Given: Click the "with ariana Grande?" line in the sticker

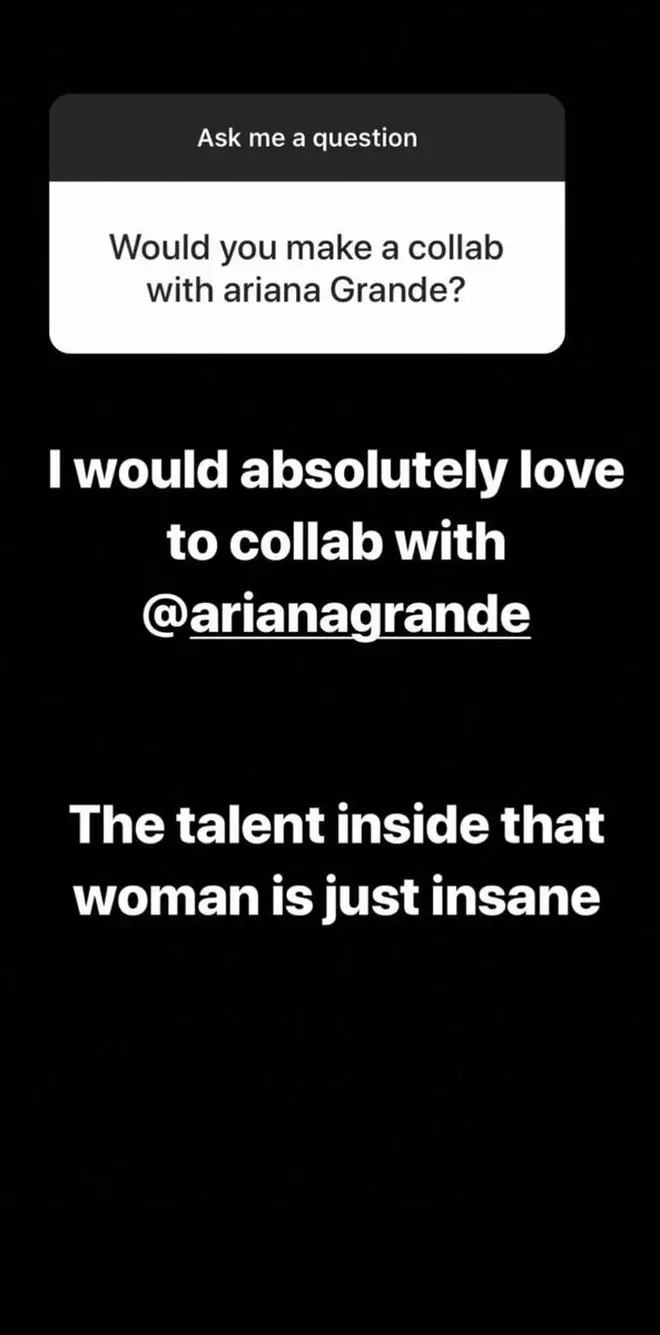Looking at the screenshot, I should (307, 290).
